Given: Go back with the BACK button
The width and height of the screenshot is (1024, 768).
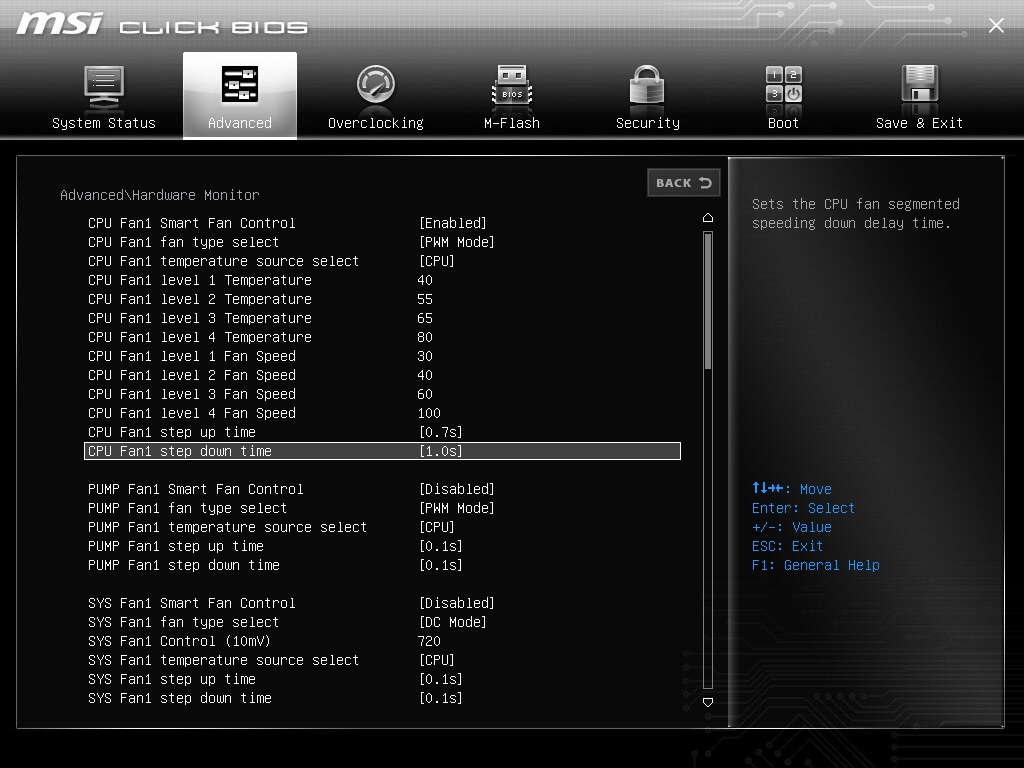Looking at the screenshot, I should 684,183.
